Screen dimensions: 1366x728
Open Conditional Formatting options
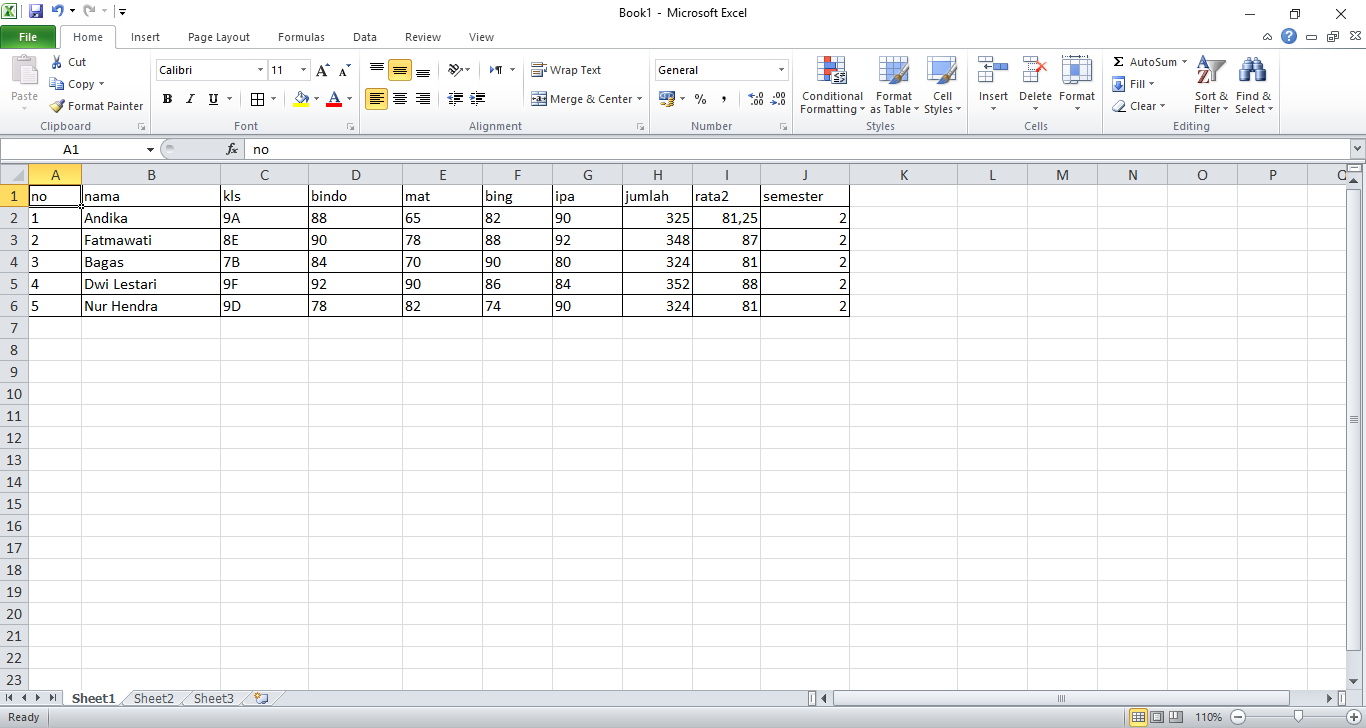coord(831,85)
